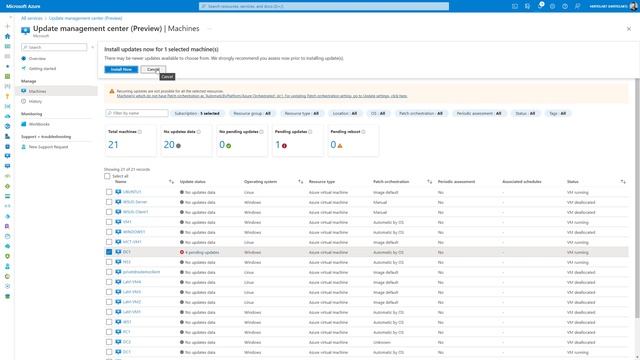Image resolution: width=640 pixels, height=360 pixels.
Task: Sort table by Operating system arrows
Action: click(301, 182)
